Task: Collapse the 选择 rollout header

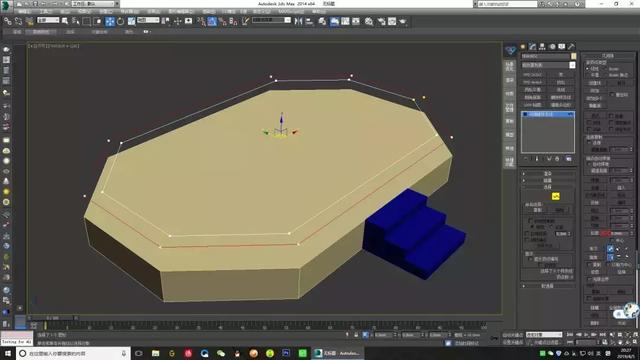Action: 548,187
